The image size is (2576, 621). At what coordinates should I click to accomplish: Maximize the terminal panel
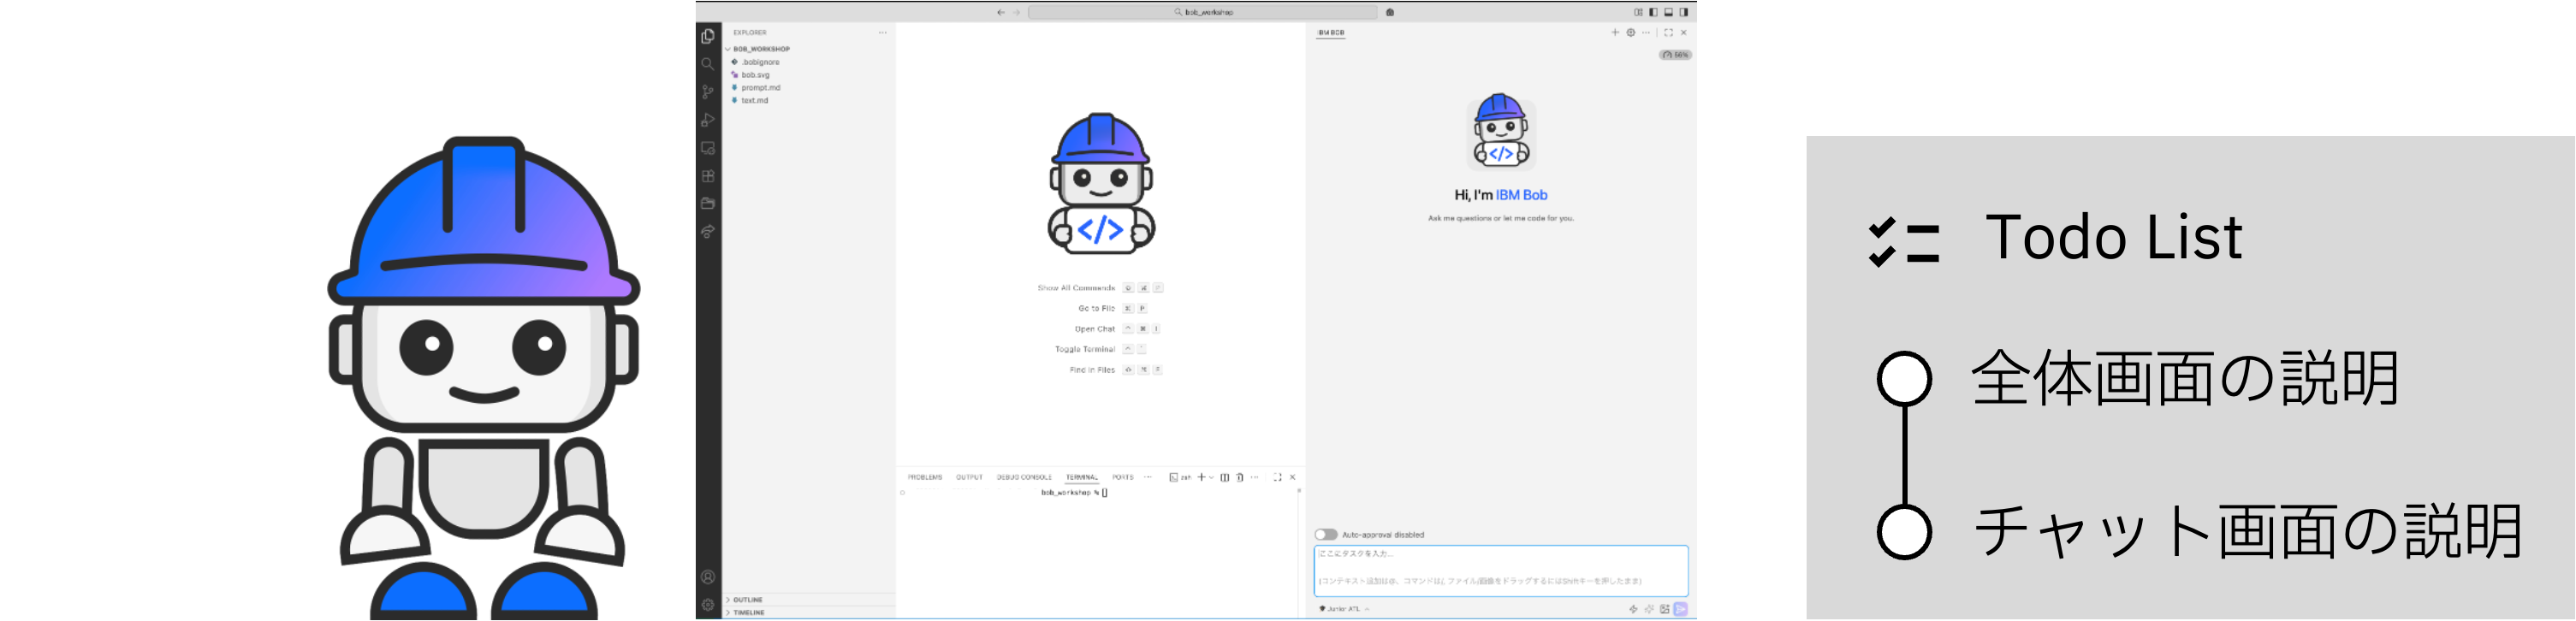[x=1278, y=477]
